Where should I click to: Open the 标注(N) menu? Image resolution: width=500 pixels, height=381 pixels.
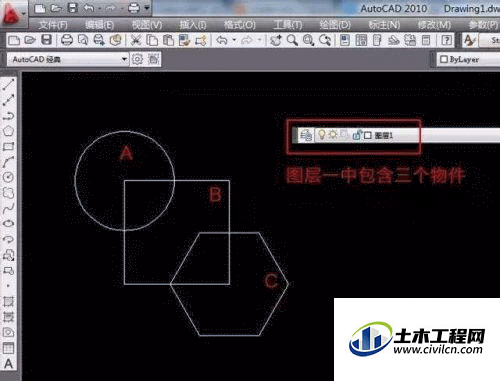(384, 25)
